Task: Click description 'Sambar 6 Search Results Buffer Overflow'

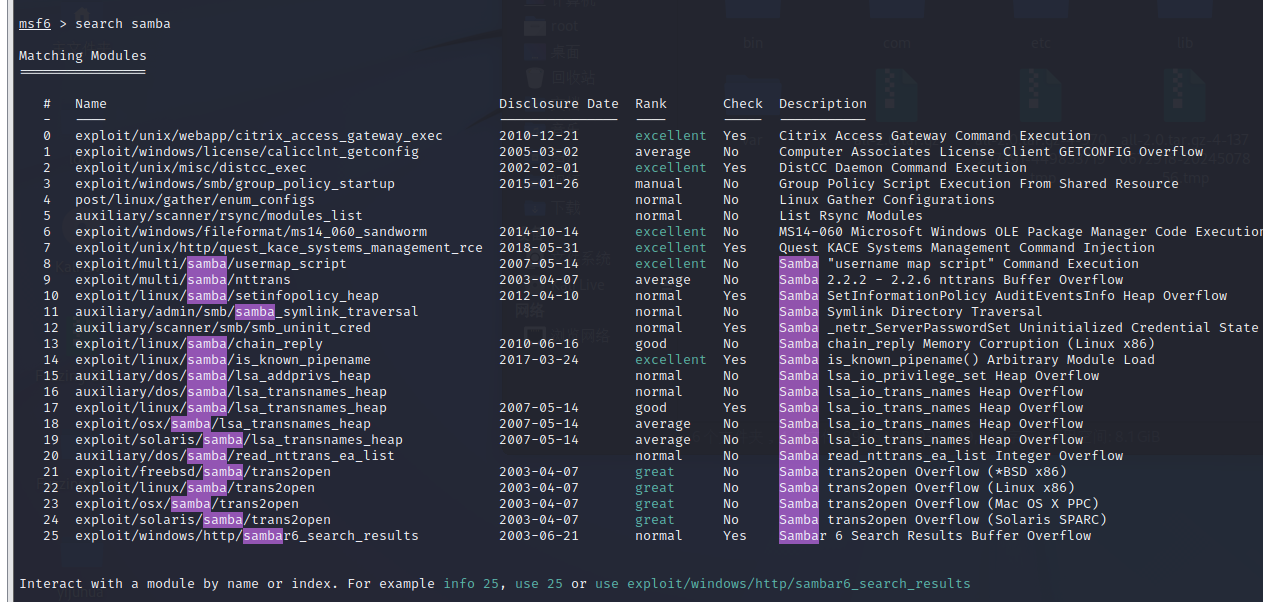Action: 935,535
